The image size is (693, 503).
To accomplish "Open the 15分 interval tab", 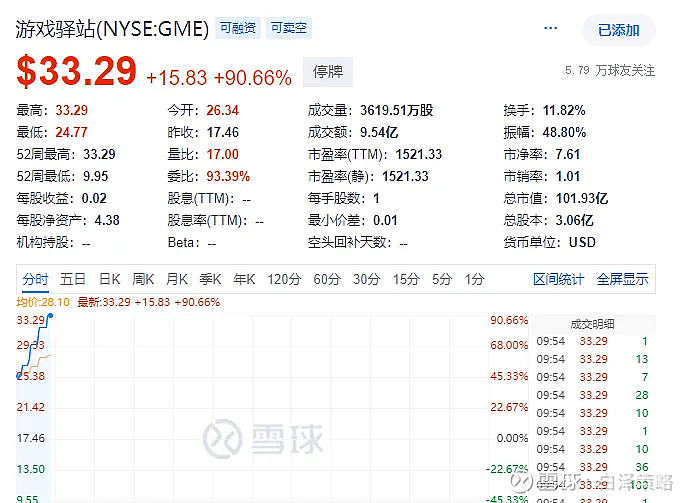I will 406,279.
